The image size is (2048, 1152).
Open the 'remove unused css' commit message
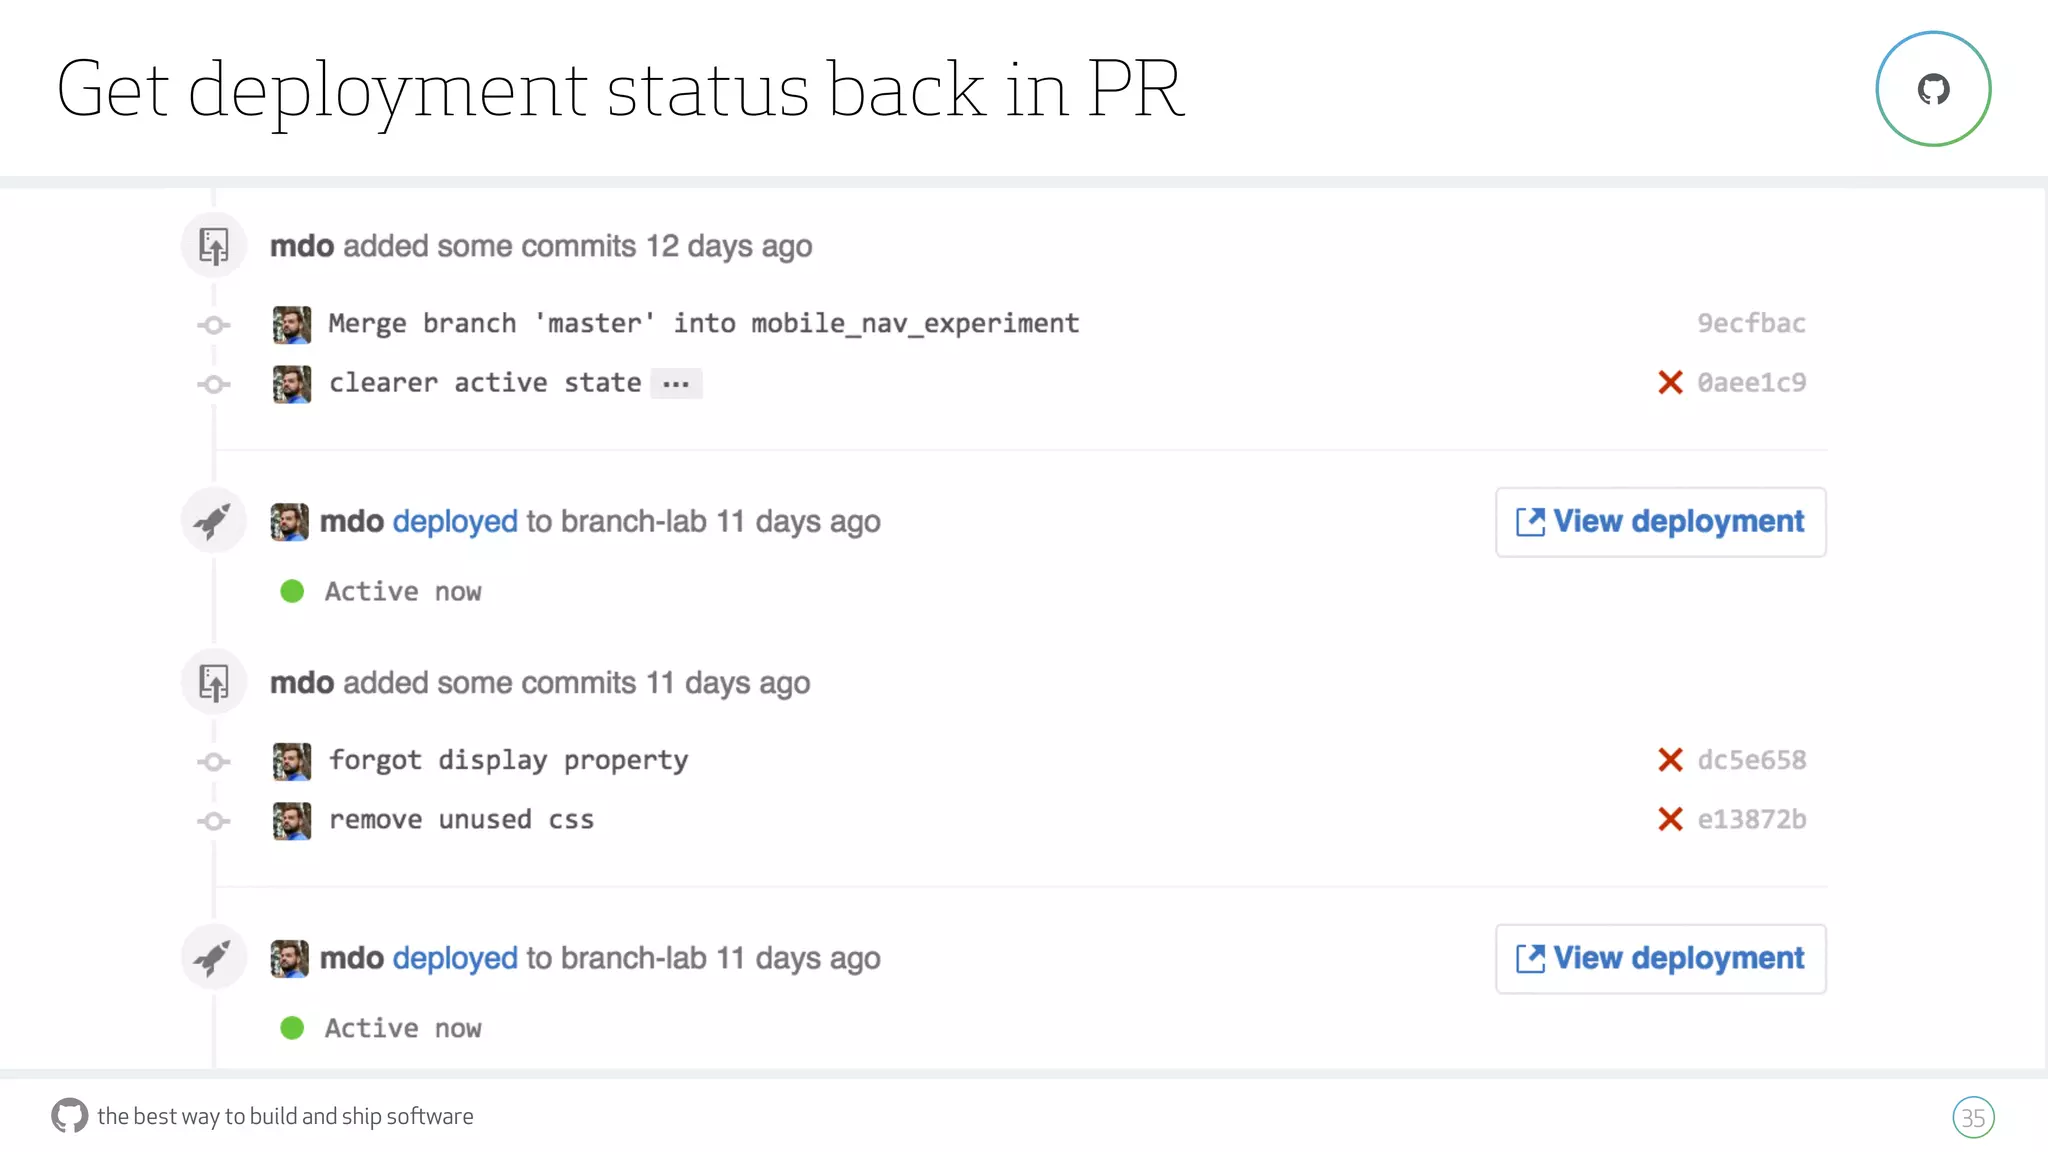pos(461,820)
